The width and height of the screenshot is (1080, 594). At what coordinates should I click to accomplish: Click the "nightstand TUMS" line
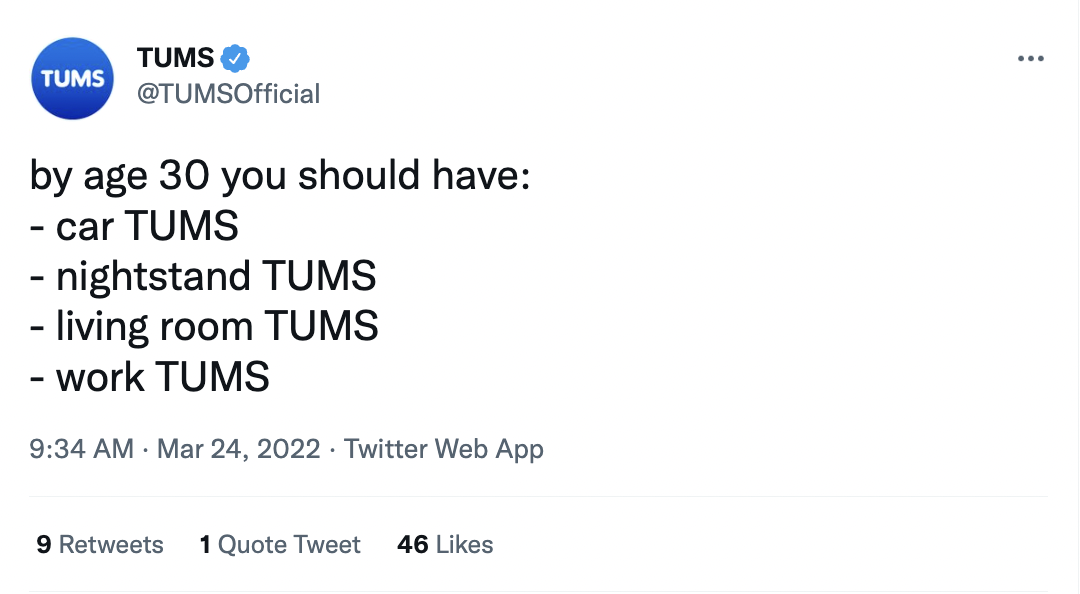click(x=203, y=277)
